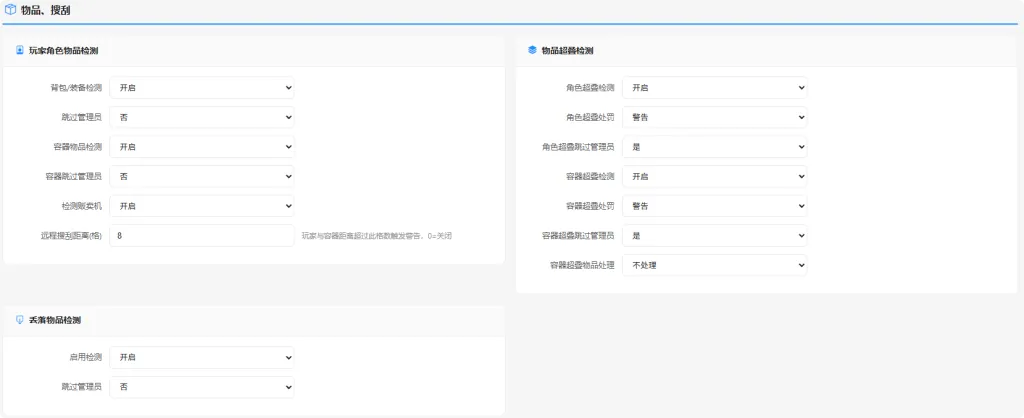Open the 背包/装备检测 dropdown

click(x=202, y=88)
